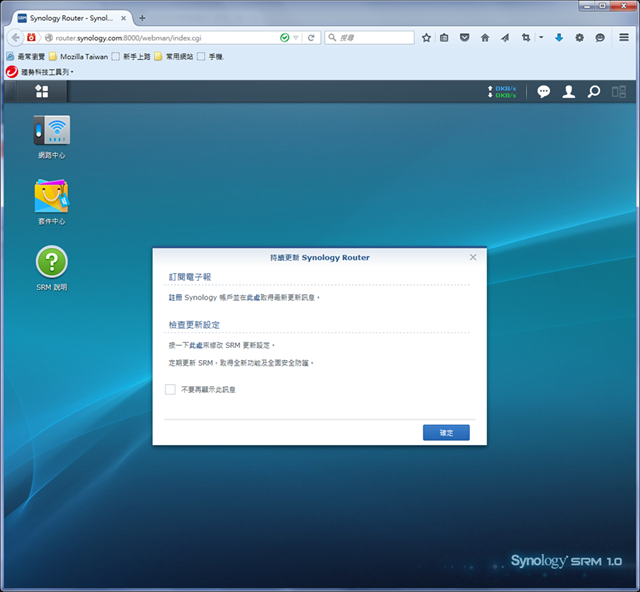The height and width of the screenshot is (592, 640).
Task: Click the red camera icon beside the back button
Action: coord(31,38)
